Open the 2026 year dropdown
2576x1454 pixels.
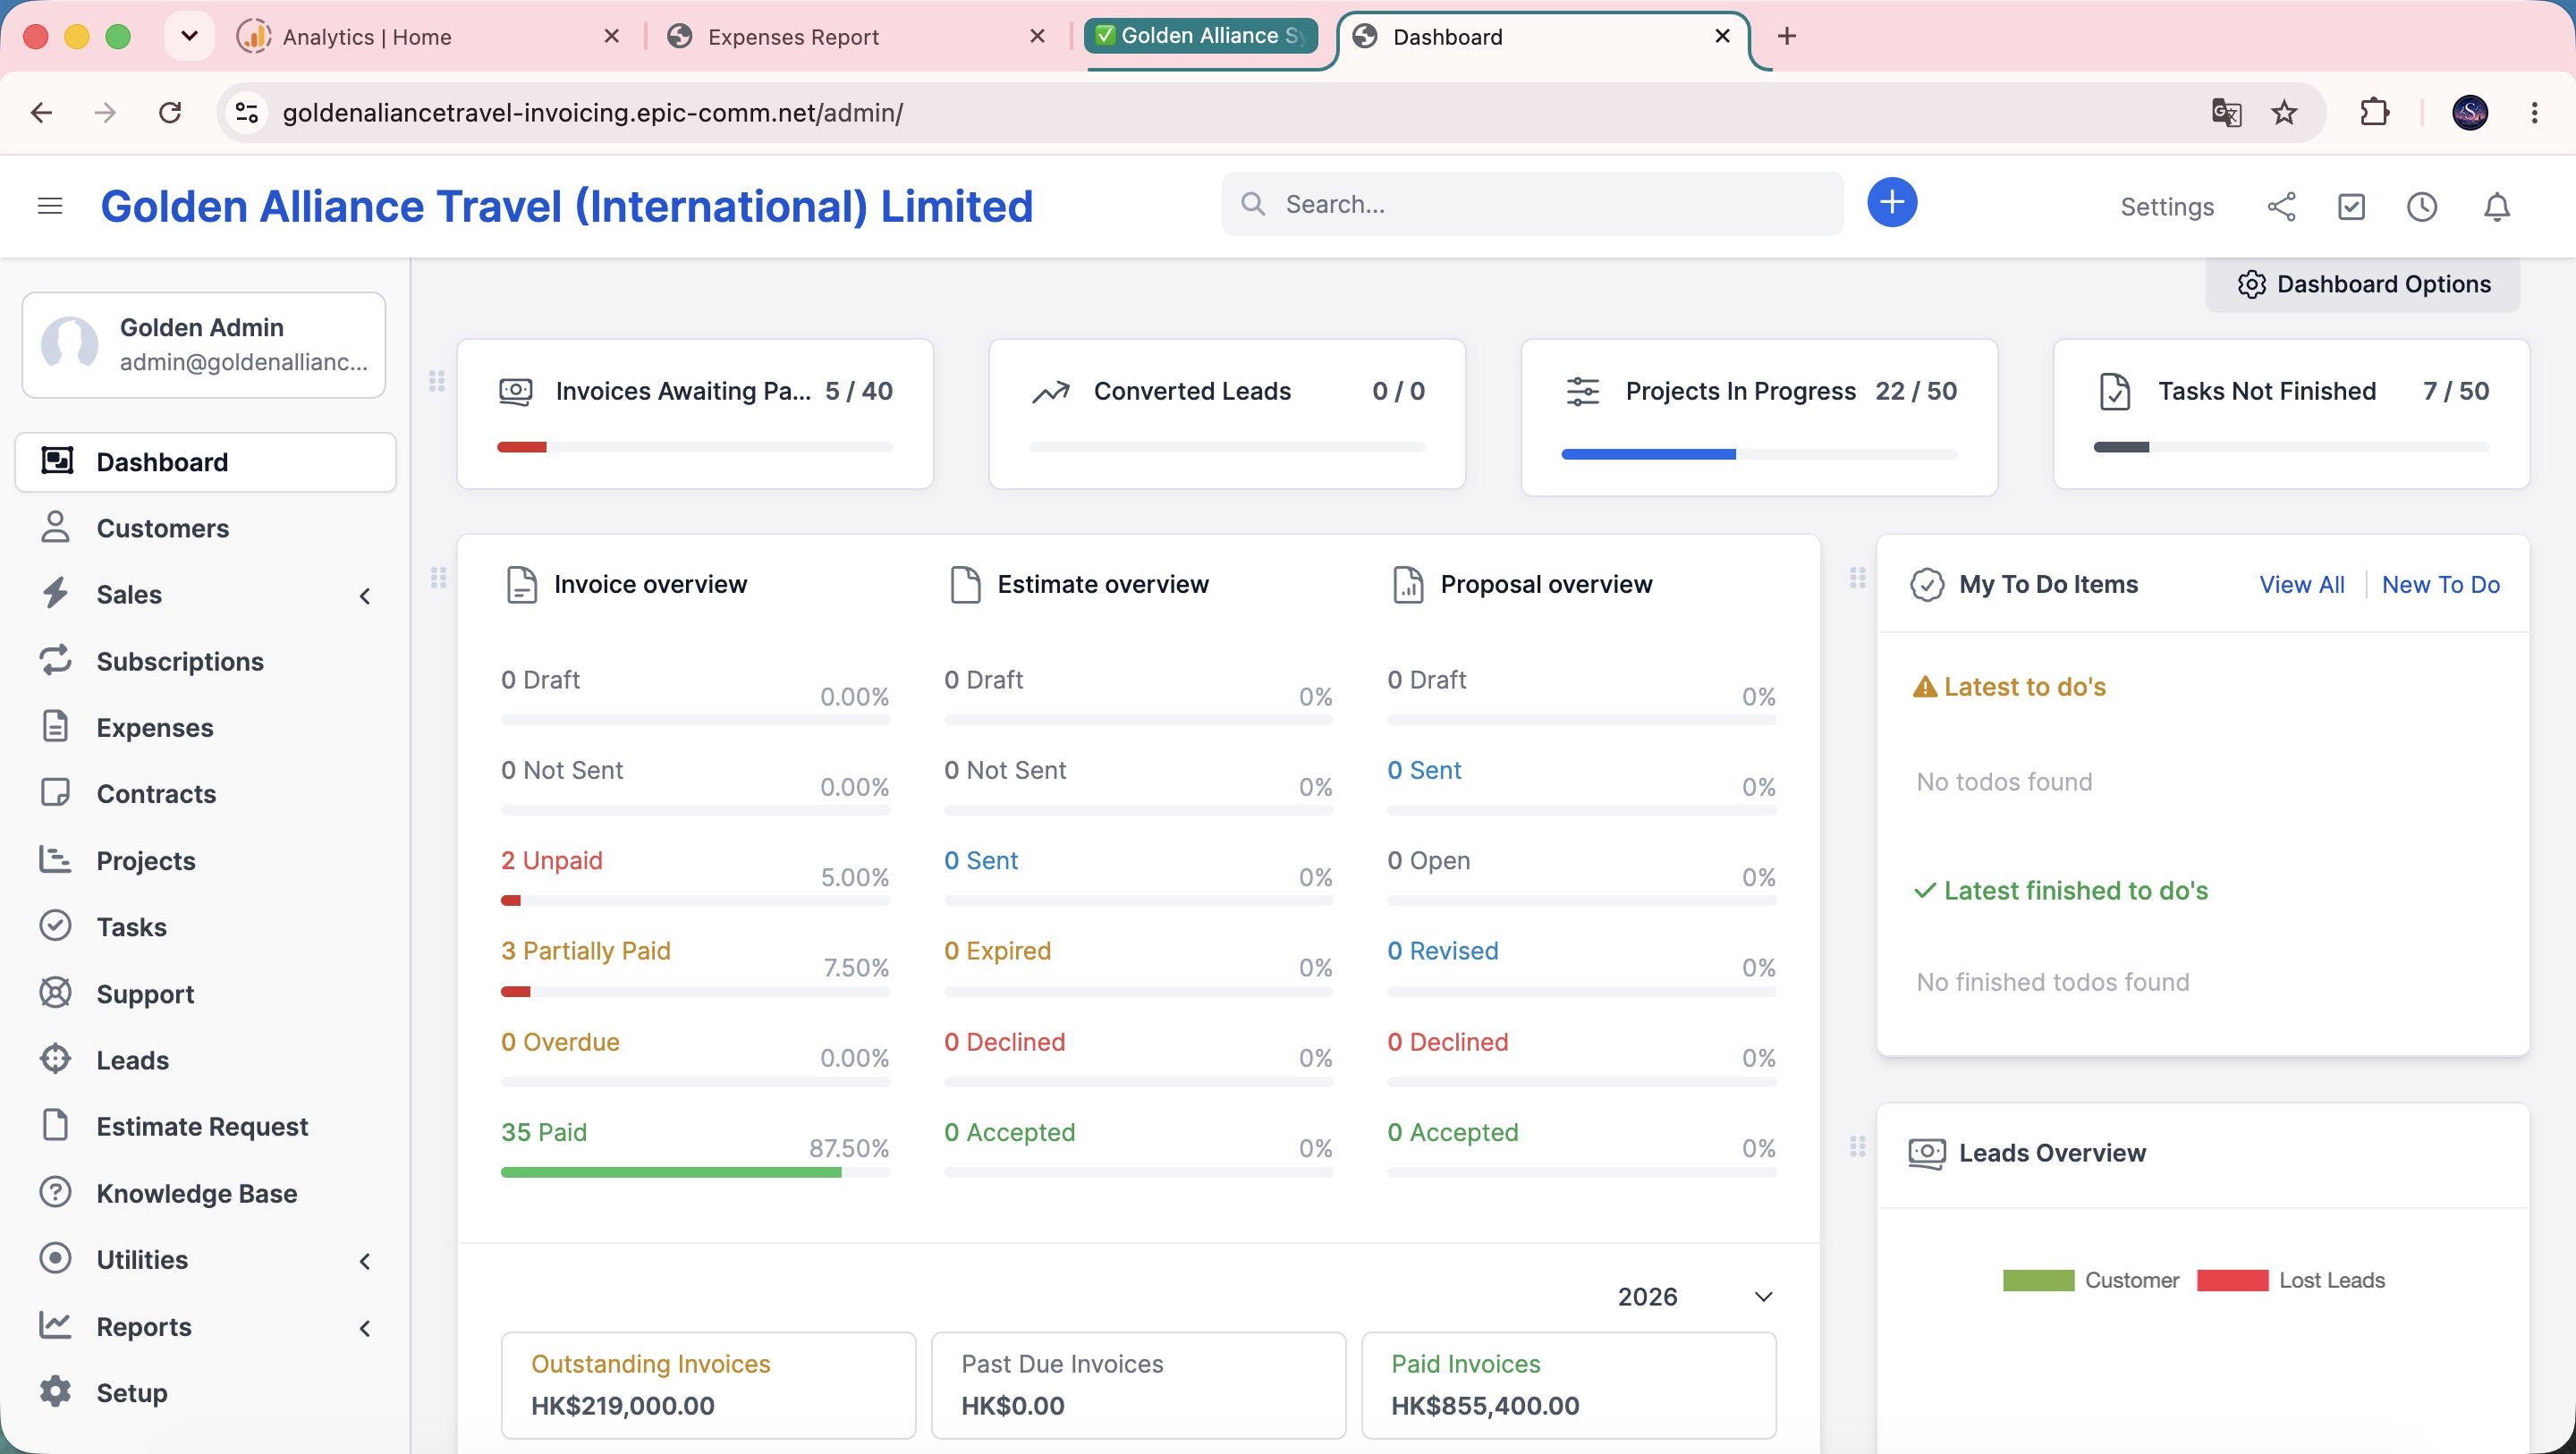1695,1297
